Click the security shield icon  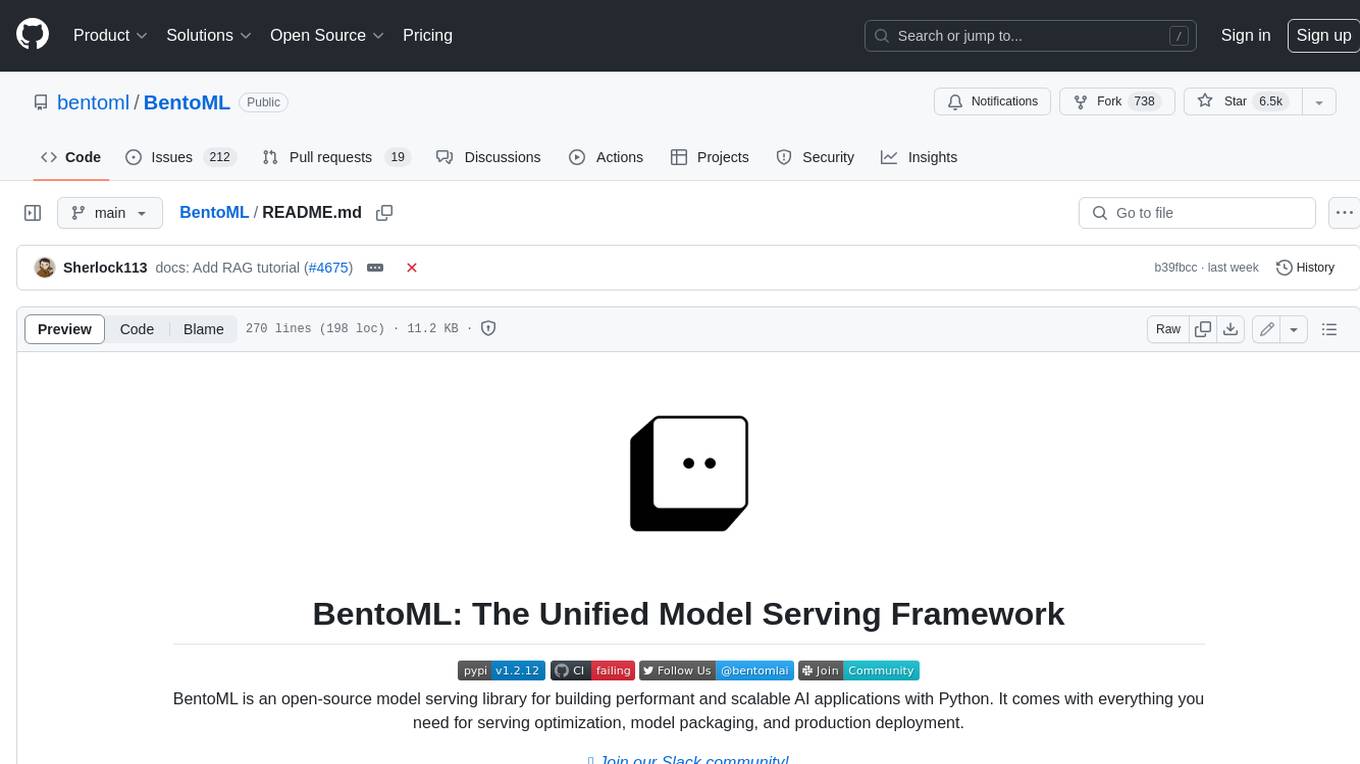[488, 328]
